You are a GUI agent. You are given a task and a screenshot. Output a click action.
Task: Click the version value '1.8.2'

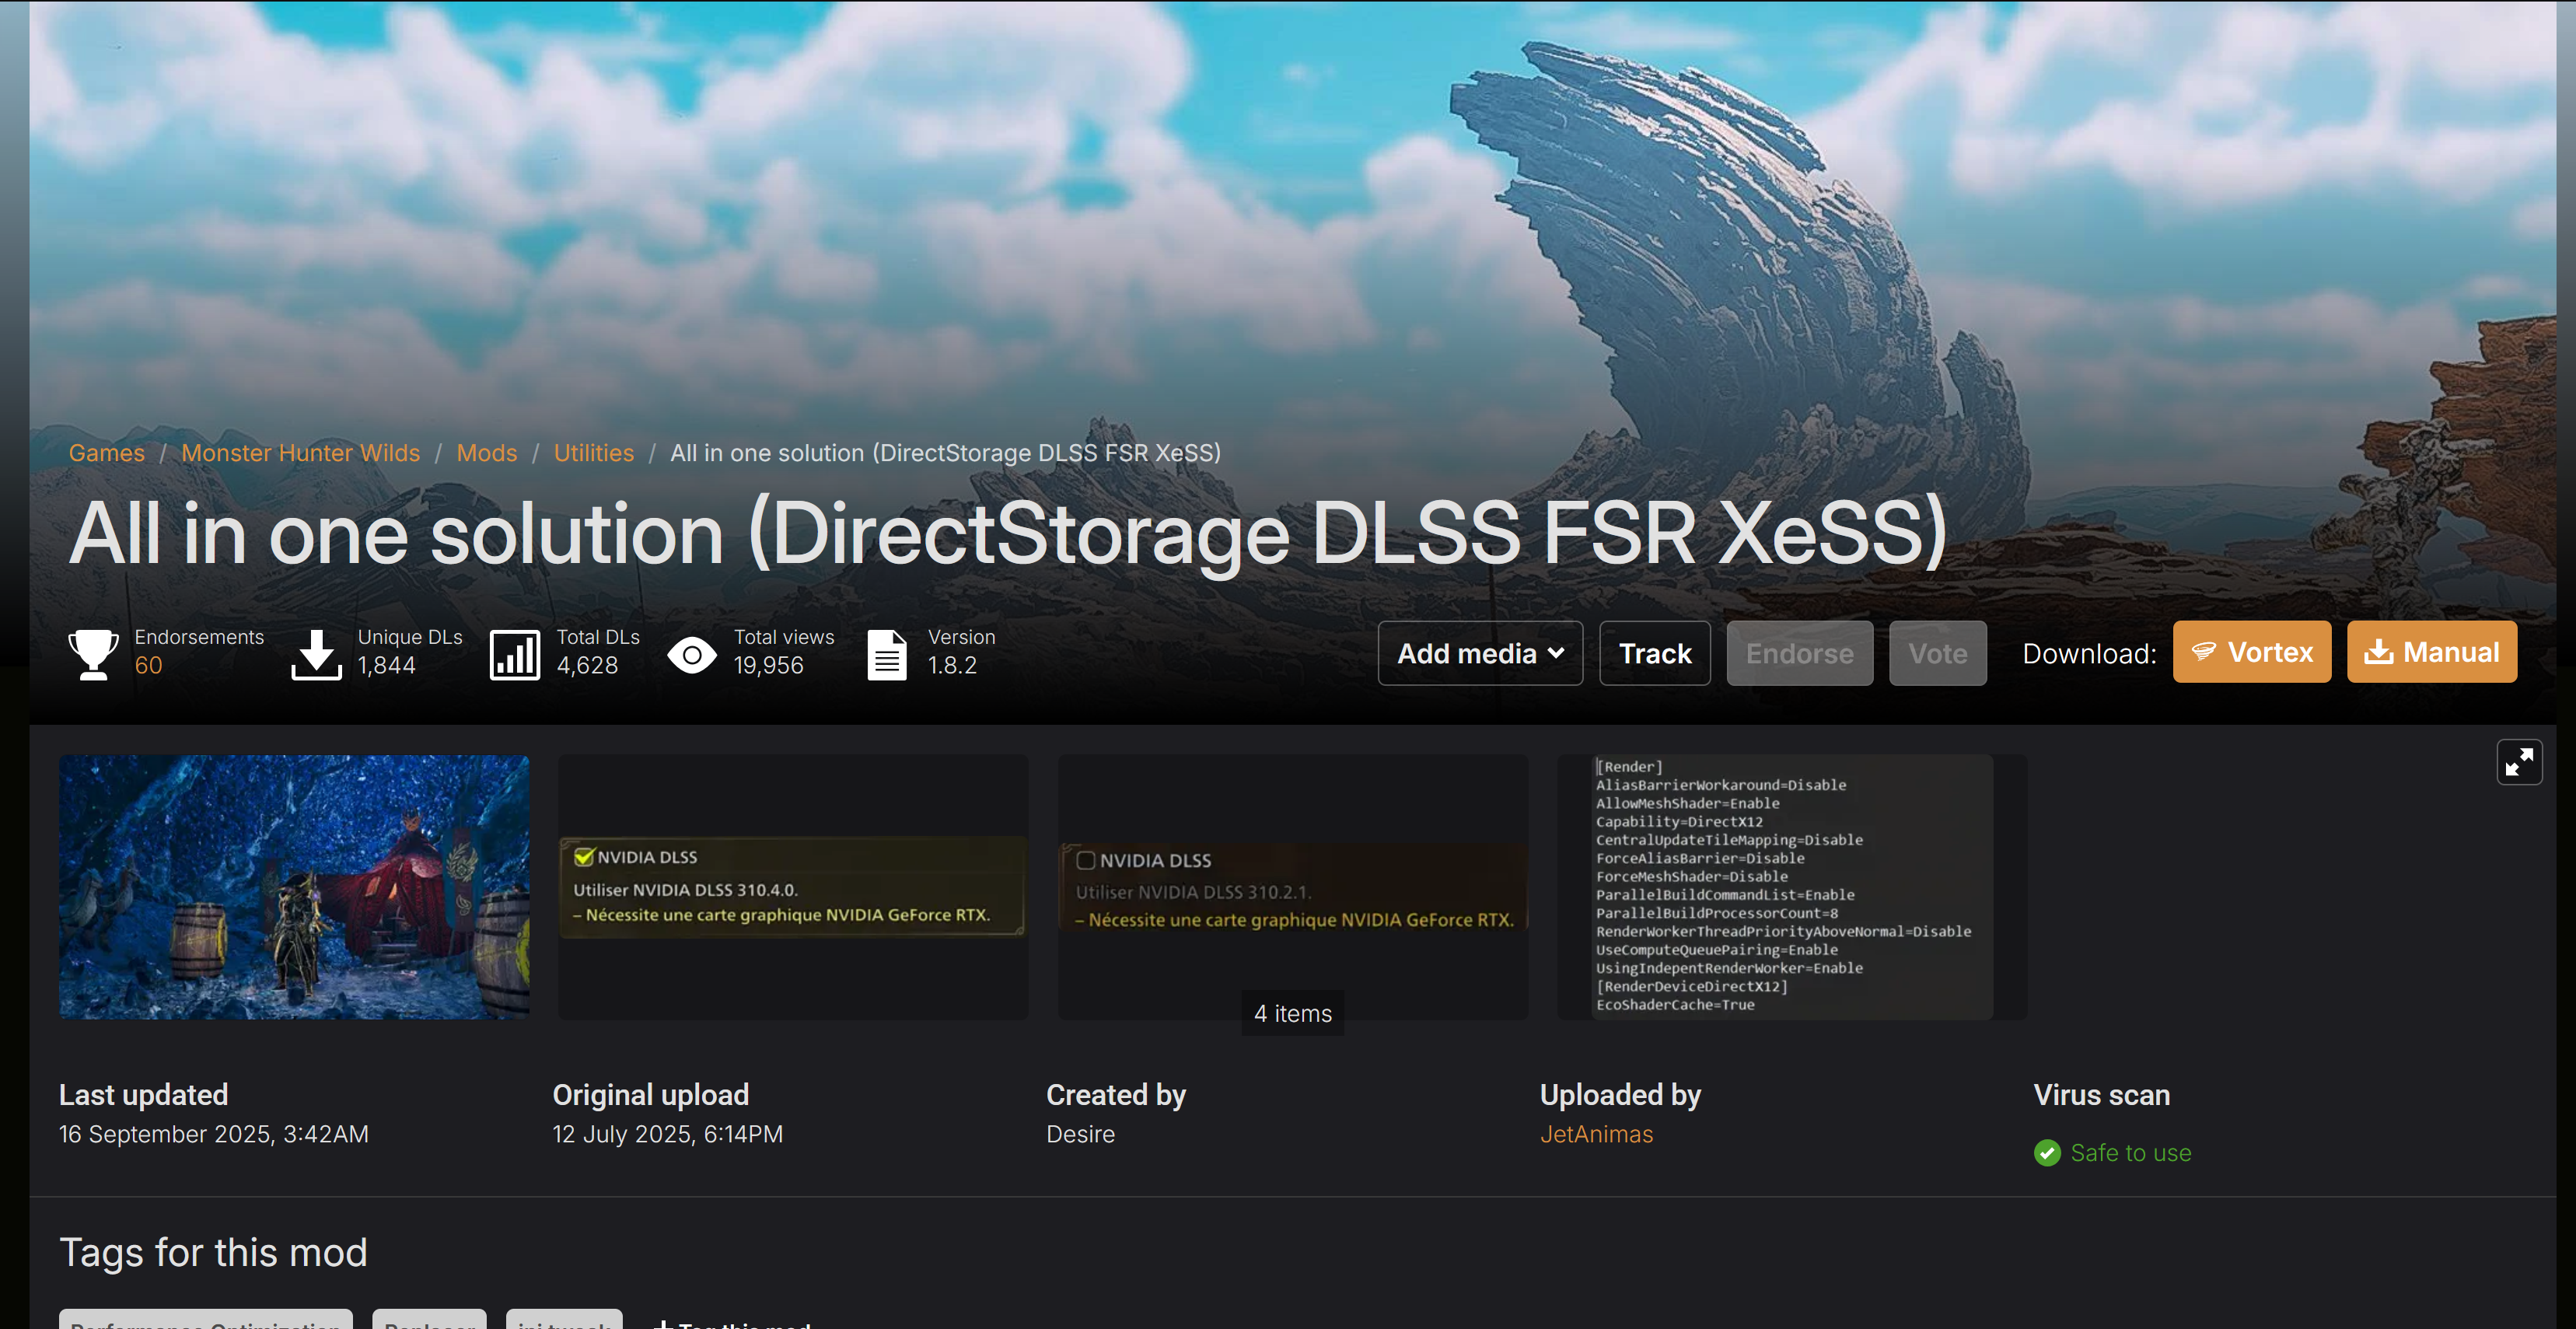coord(952,665)
